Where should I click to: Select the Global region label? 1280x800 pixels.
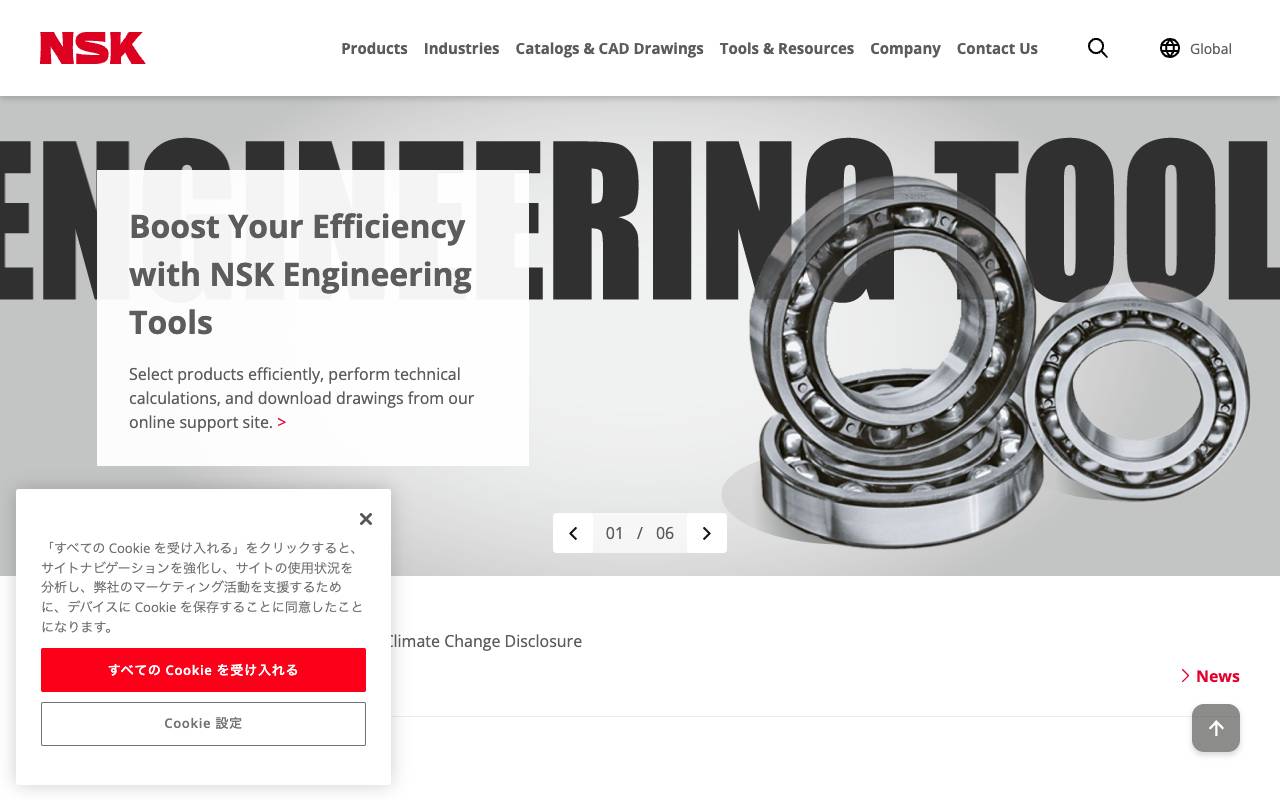(x=1210, y=49)
